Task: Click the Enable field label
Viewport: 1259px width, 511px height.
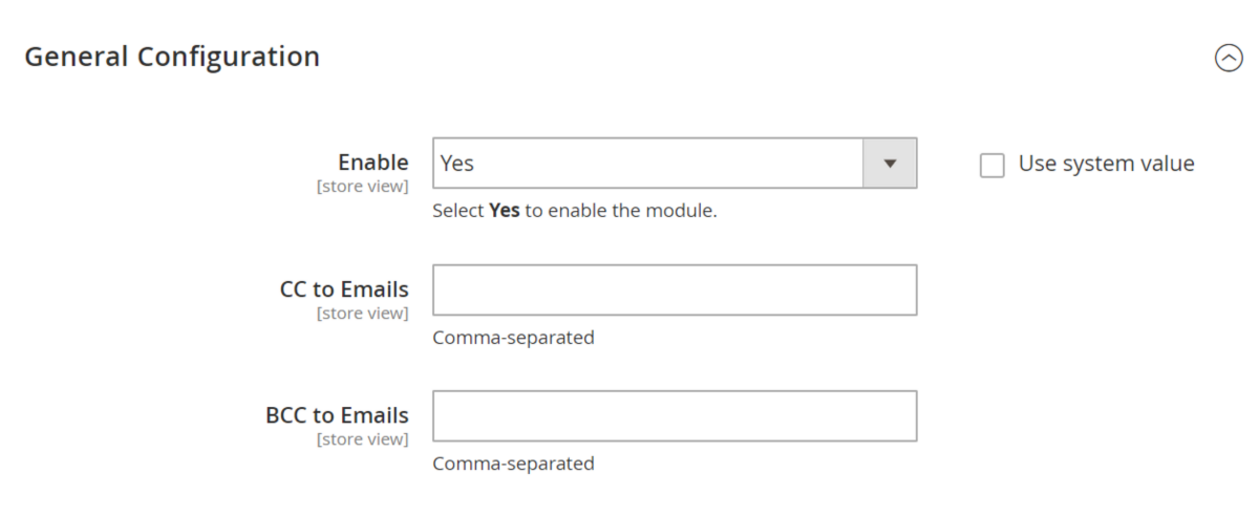Action: point(374,162)
